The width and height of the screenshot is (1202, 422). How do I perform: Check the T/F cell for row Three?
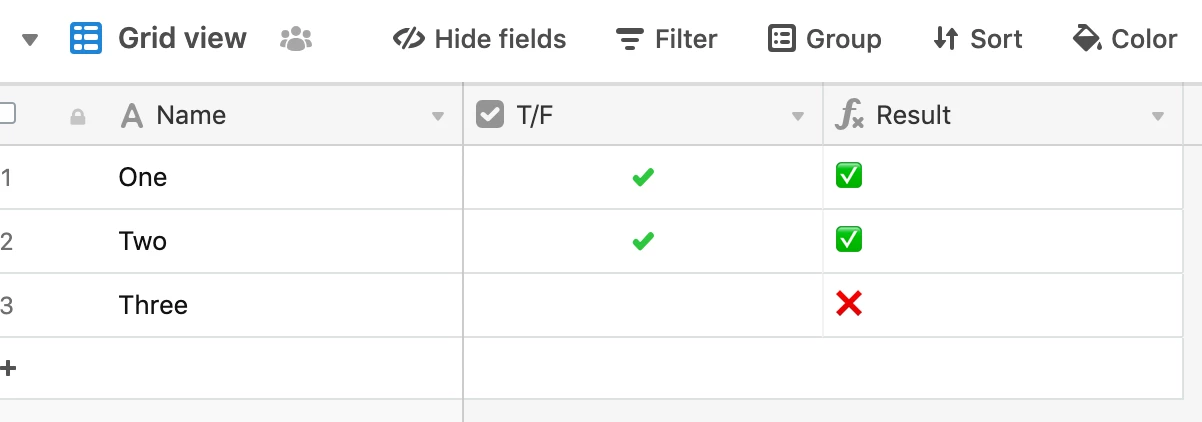pos(643,305)
